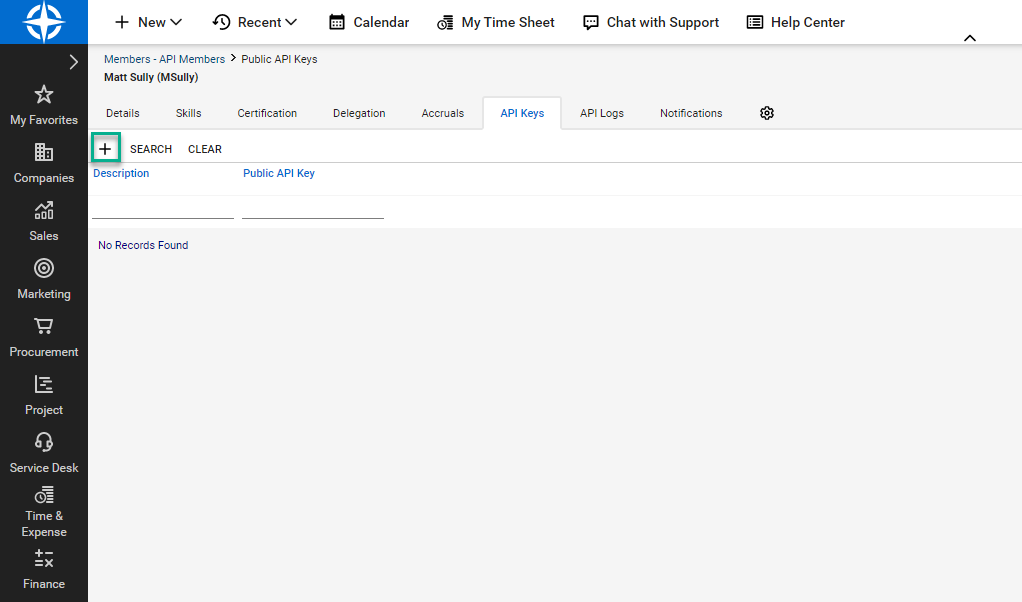The image size is (1022, 602).
Task: Expand the Recent dropdown list
Action: [255, 22]
